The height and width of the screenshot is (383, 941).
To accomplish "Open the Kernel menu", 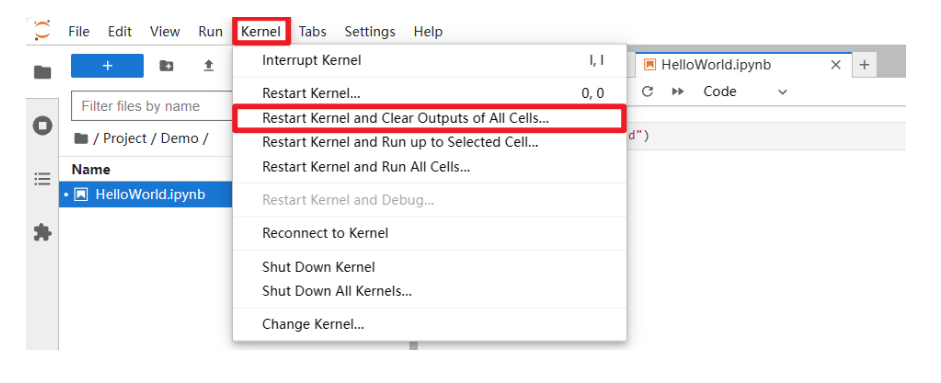I will point(261,31).
